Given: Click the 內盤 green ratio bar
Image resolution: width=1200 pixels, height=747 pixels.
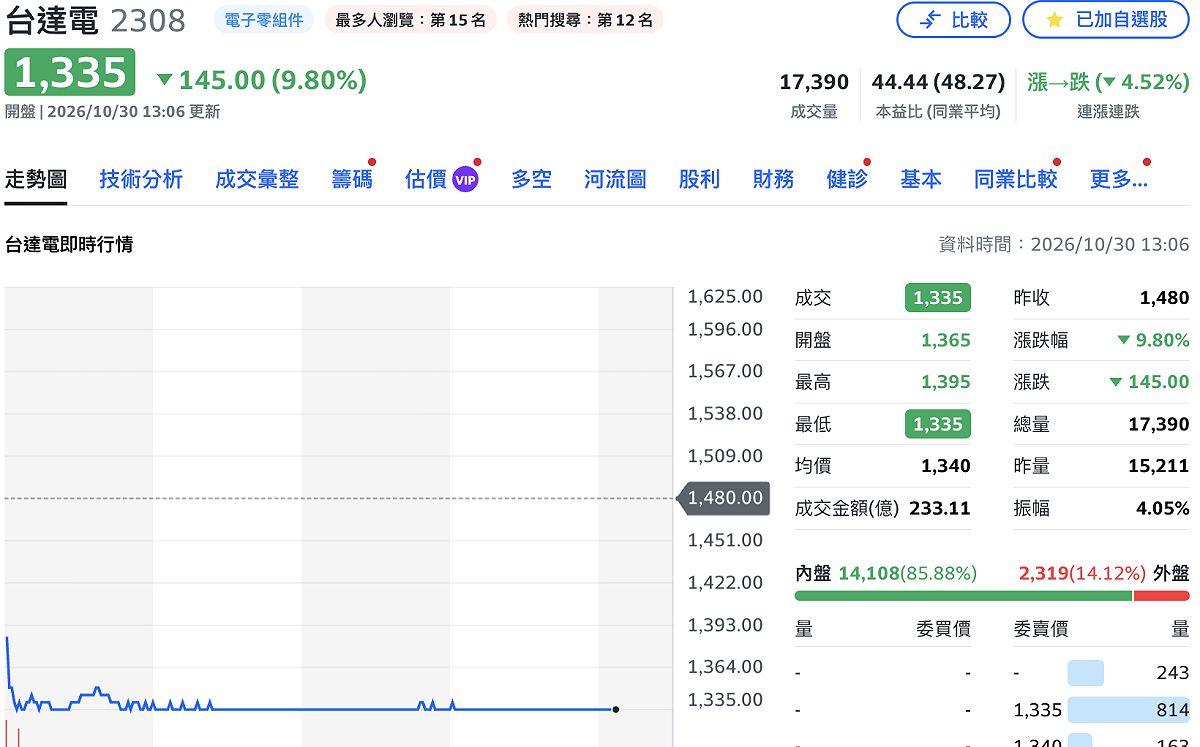Looking at the screenshot, I should pyautogui.click(x=963, y=596).
